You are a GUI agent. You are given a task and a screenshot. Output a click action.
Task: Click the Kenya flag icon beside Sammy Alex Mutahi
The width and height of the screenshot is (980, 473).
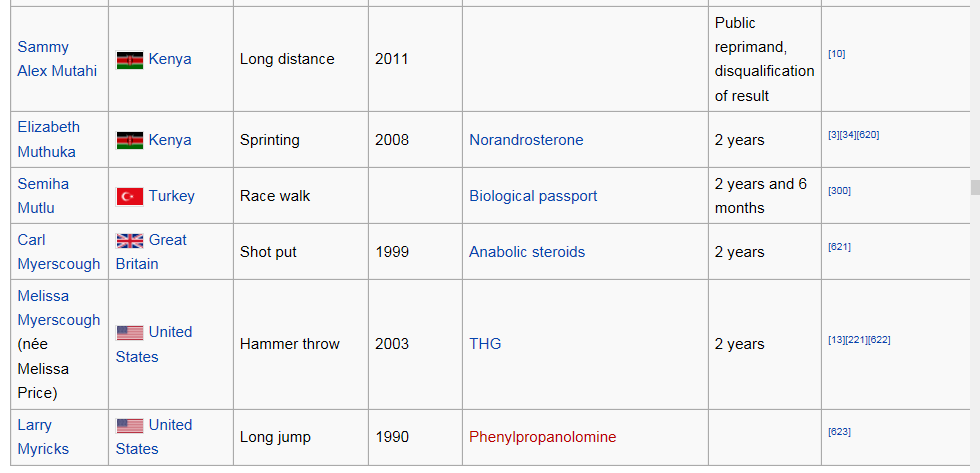(x=130, y=59)
